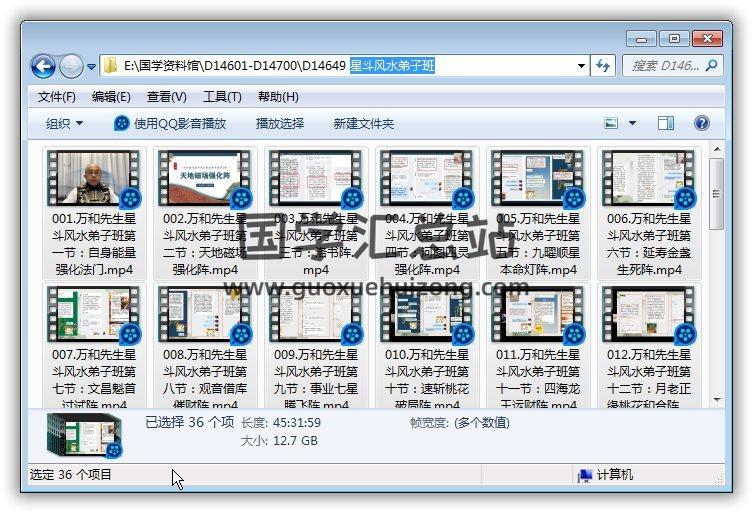Open the 查看(V) menu

[x=166, y=97]
